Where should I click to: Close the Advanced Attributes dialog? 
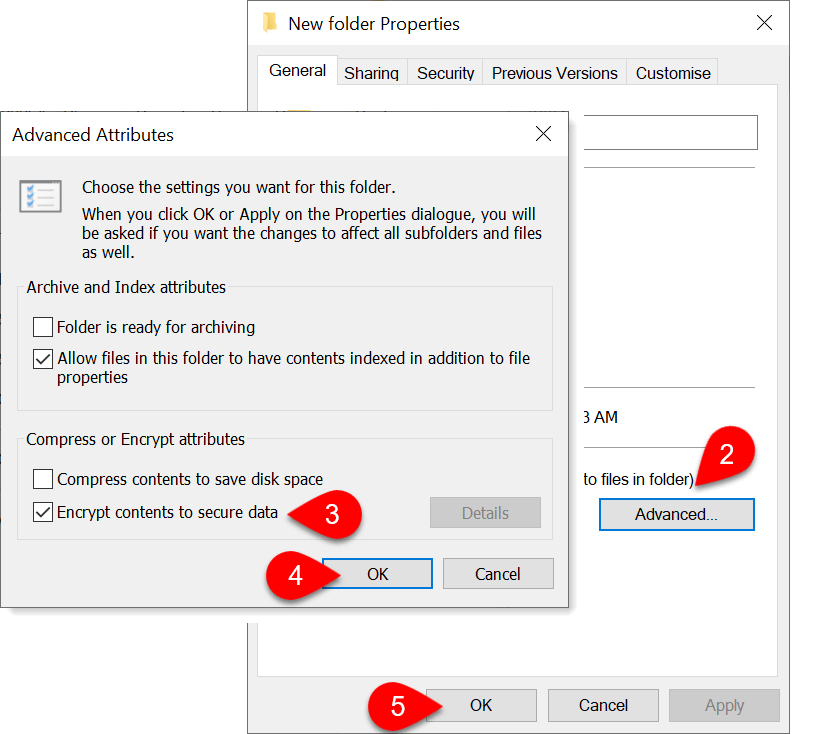click(543, 134)
